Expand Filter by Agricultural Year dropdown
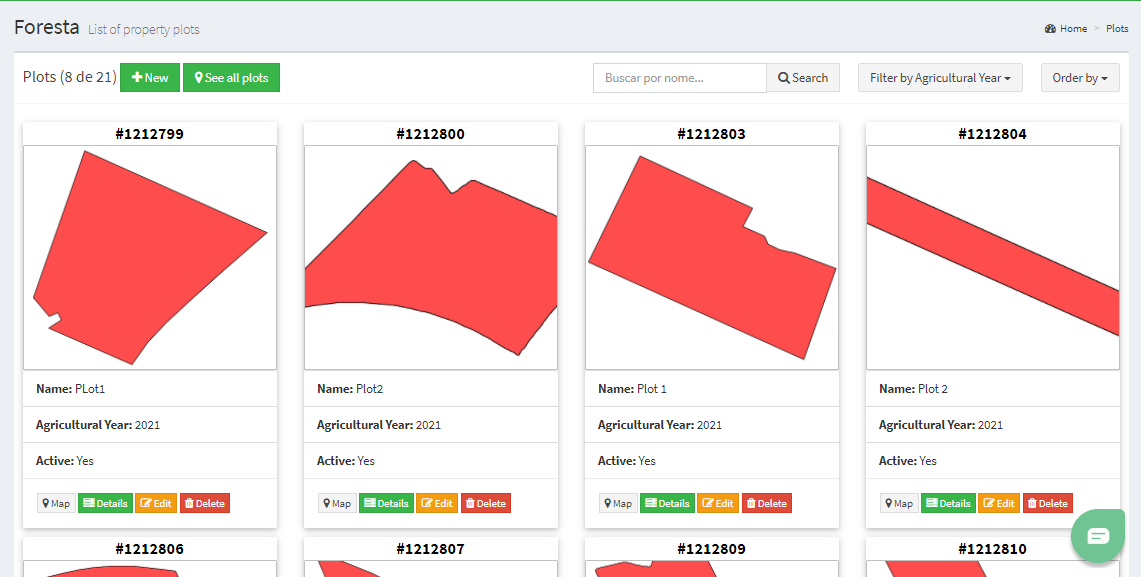The image size is (1141, 577). point(940,78)
